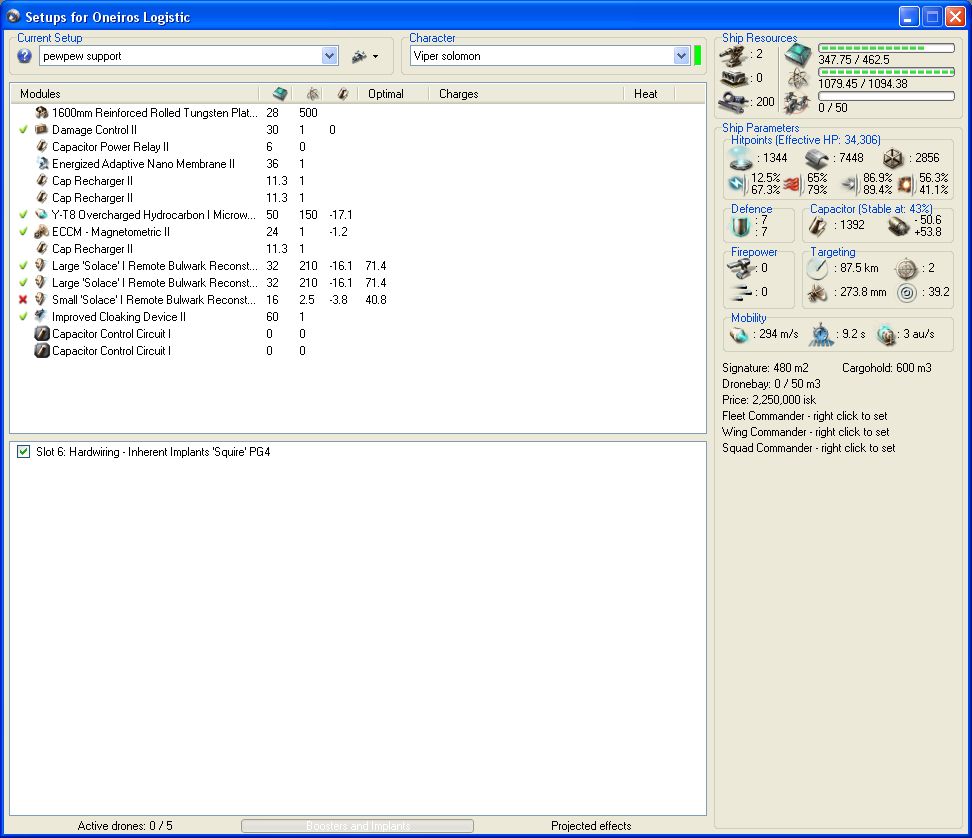Screen dimensions: 972x838
Task: Click the Projected effects label
Action: click(x=591, y=826)
